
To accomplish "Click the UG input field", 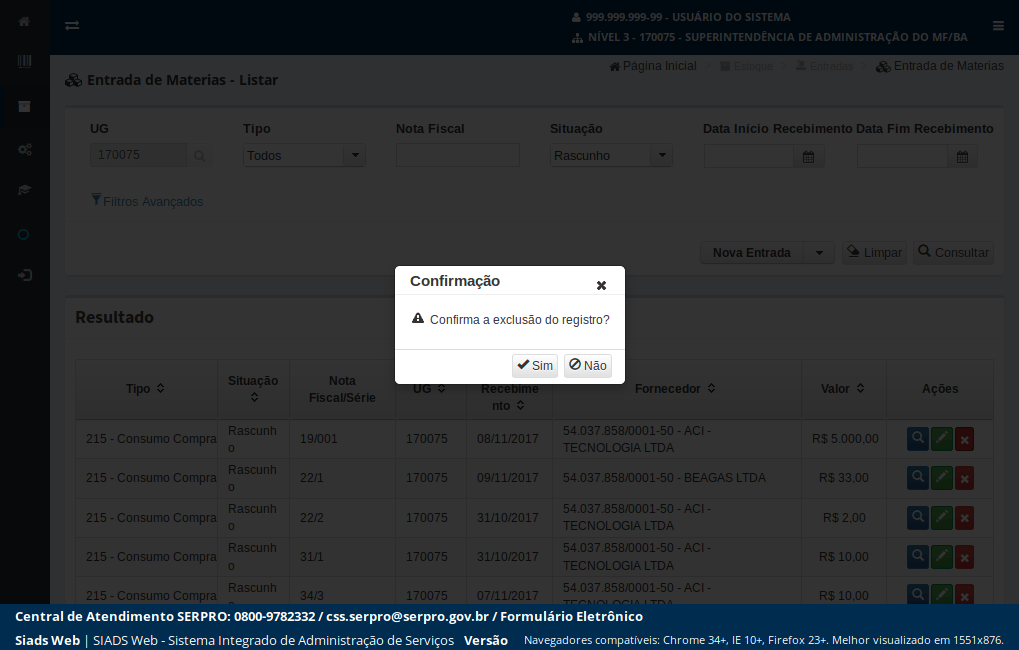I will point(138,155).
